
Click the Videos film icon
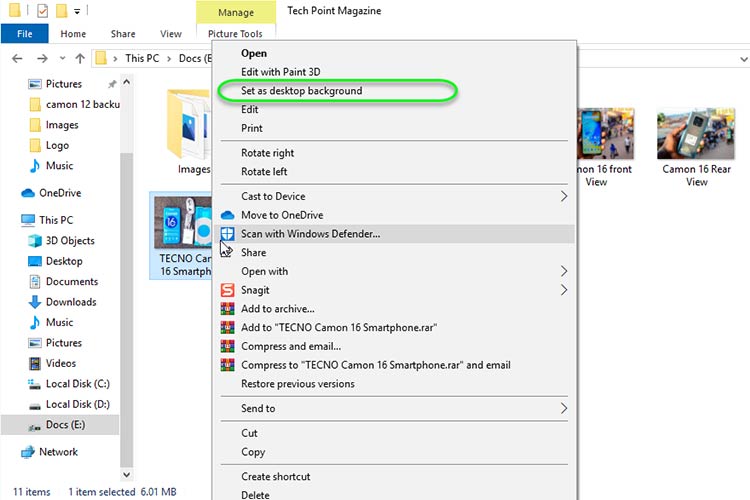point(34,364)
